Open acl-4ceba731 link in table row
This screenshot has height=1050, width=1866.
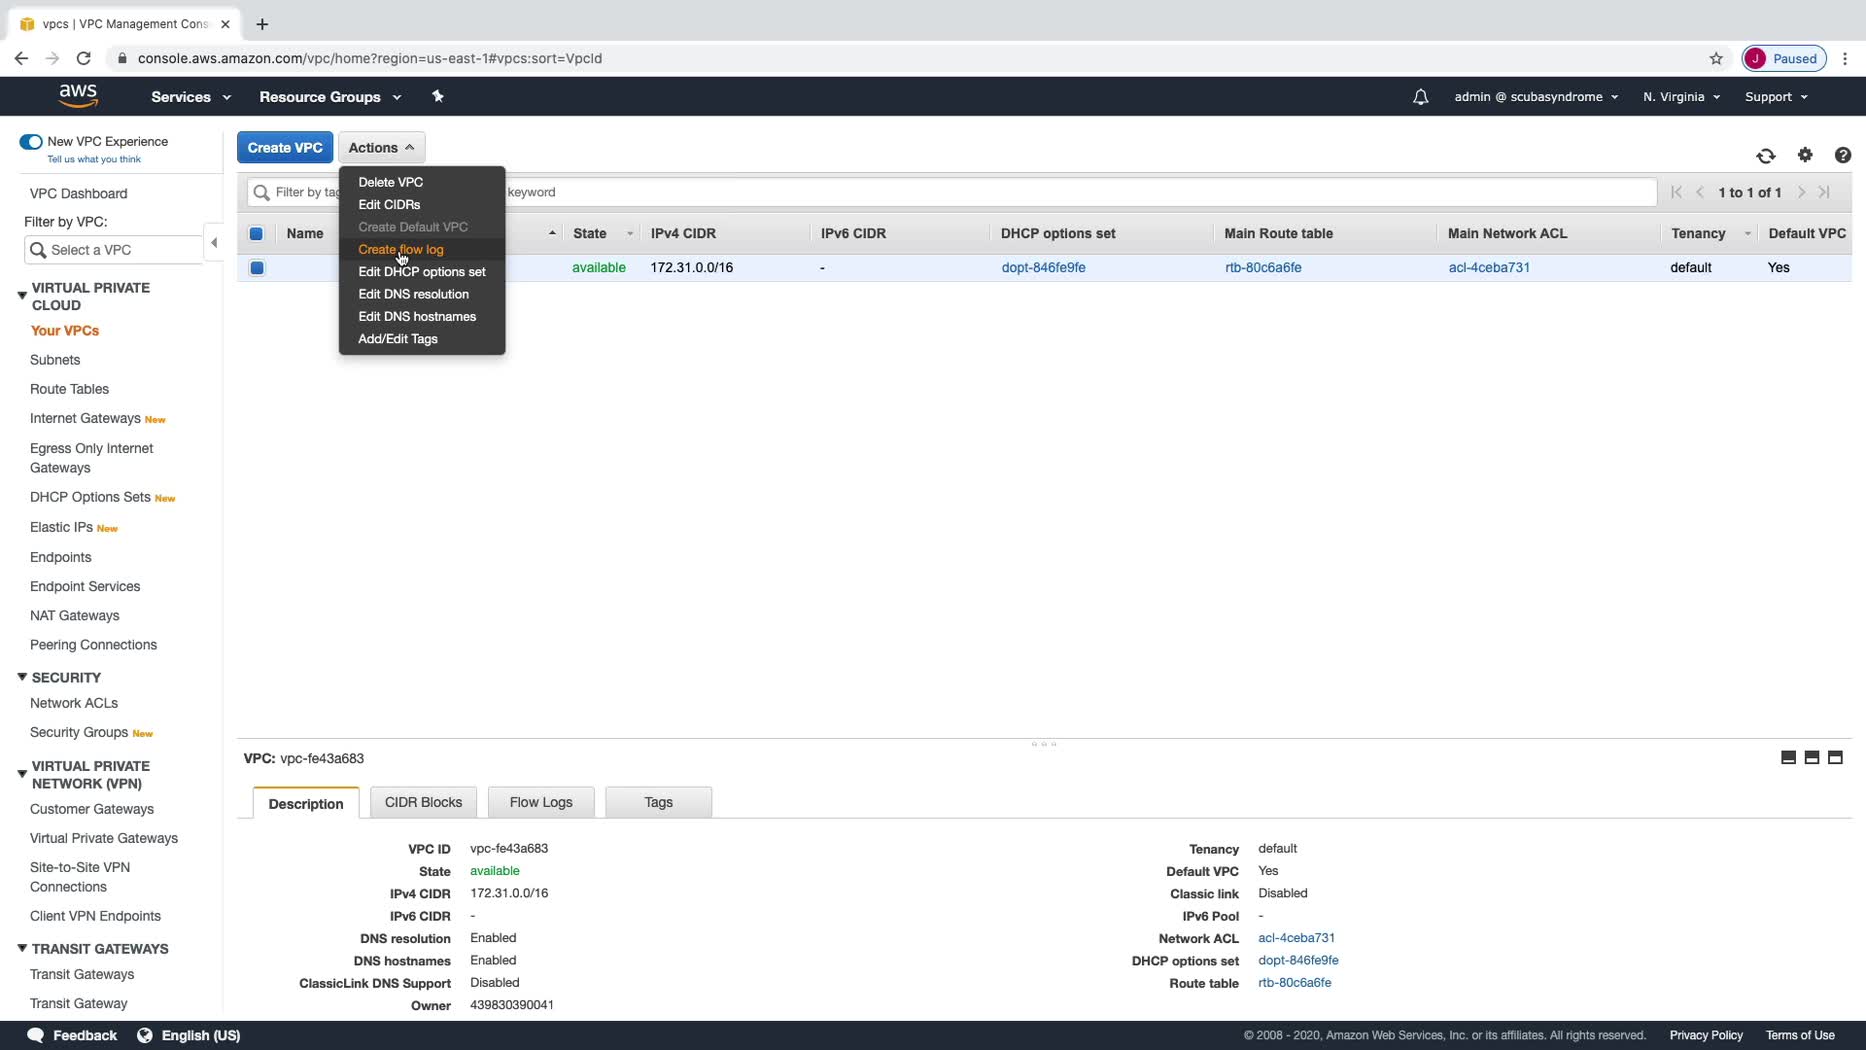pos(1489,267)
